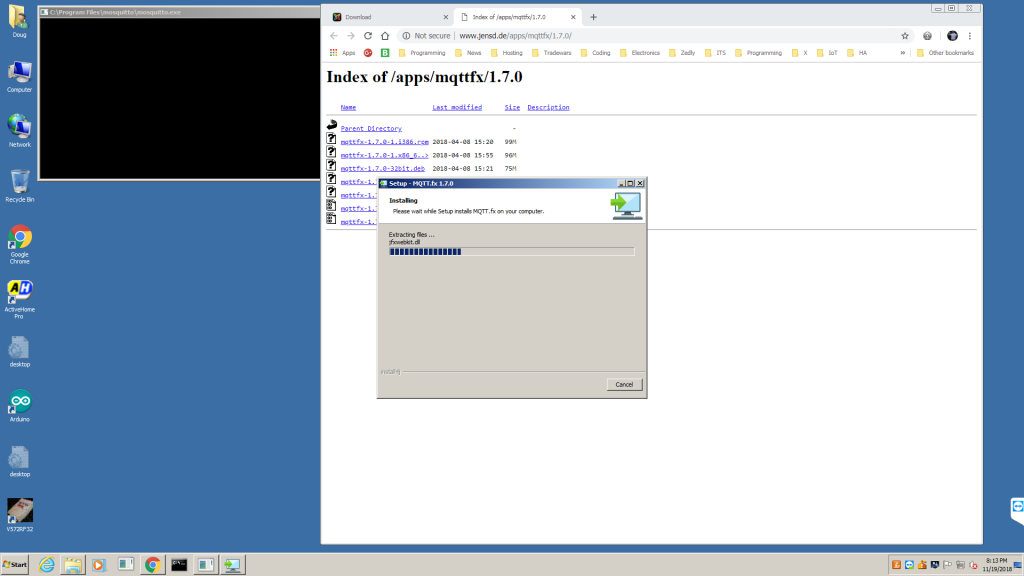Open the Doug folder on desktop

19,21
